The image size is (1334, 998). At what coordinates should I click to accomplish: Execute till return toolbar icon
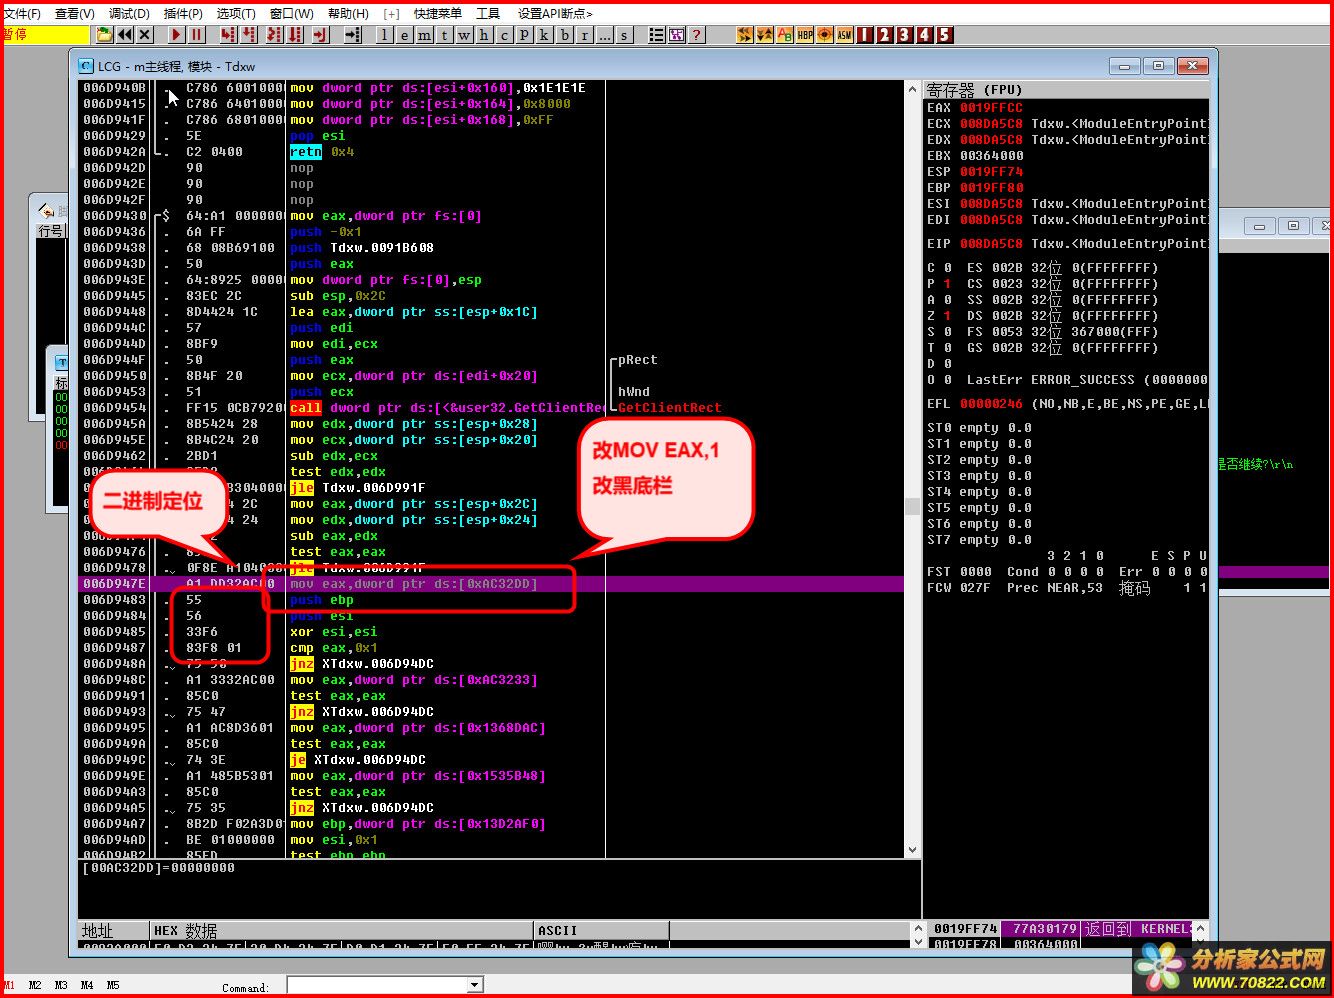[321, 35]
